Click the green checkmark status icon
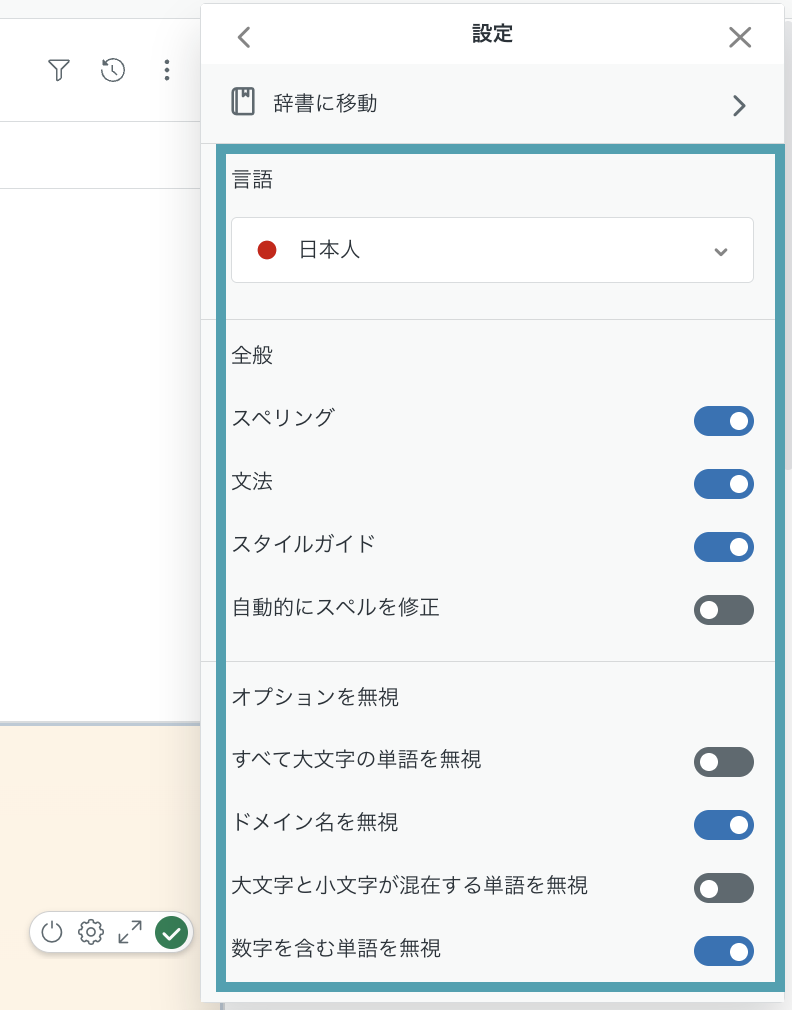The height and width of the screenshot is (1010, 792). pyautogui.click(x=171, y=932)
